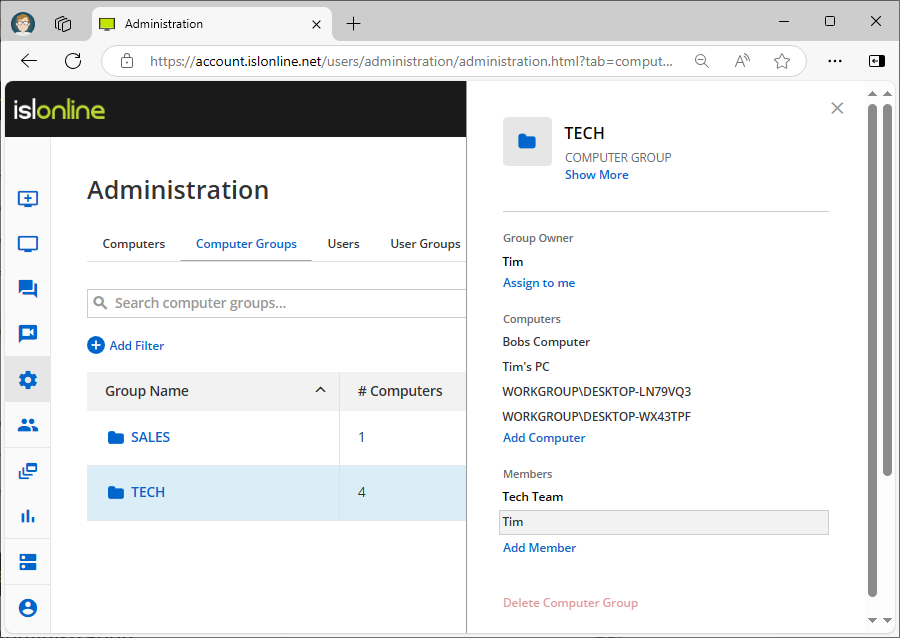Open the users group icon in the sidebar
Image resolution: width=900 pixels, height=638 pixels.
28,425
